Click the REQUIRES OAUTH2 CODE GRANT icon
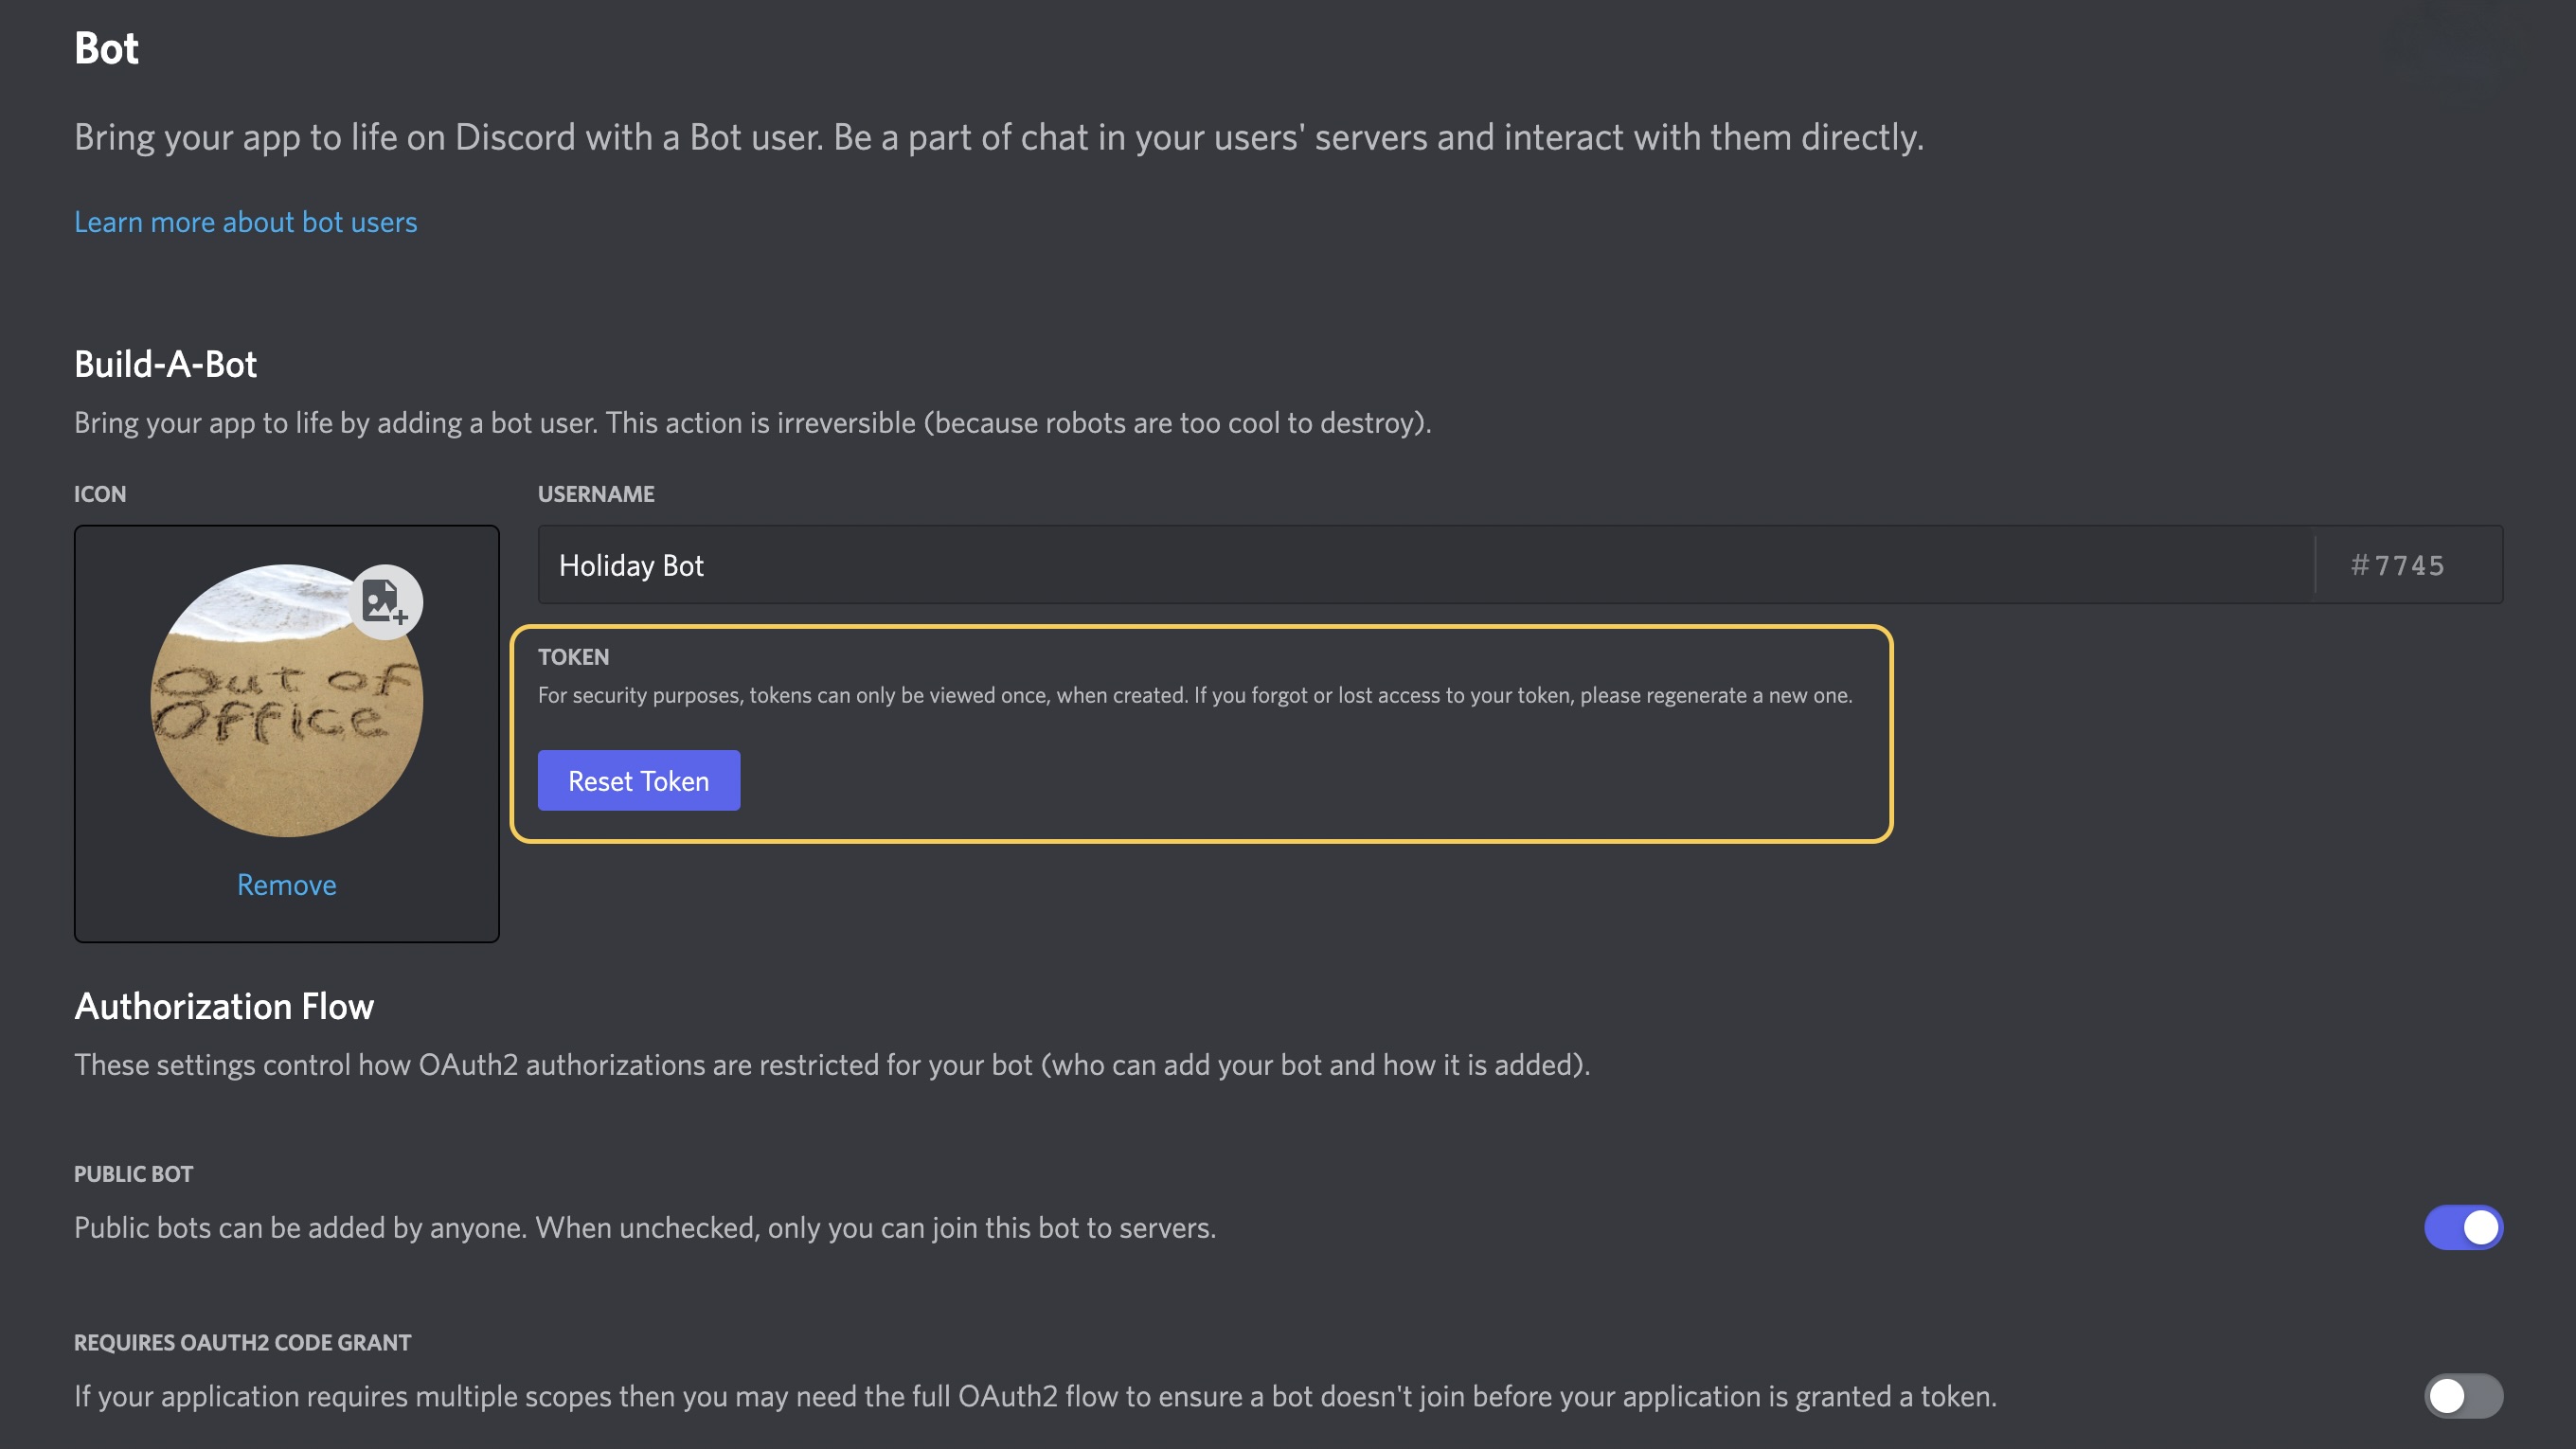This screenshot has width=2576, height=1449. [x=2462, y=1394]
